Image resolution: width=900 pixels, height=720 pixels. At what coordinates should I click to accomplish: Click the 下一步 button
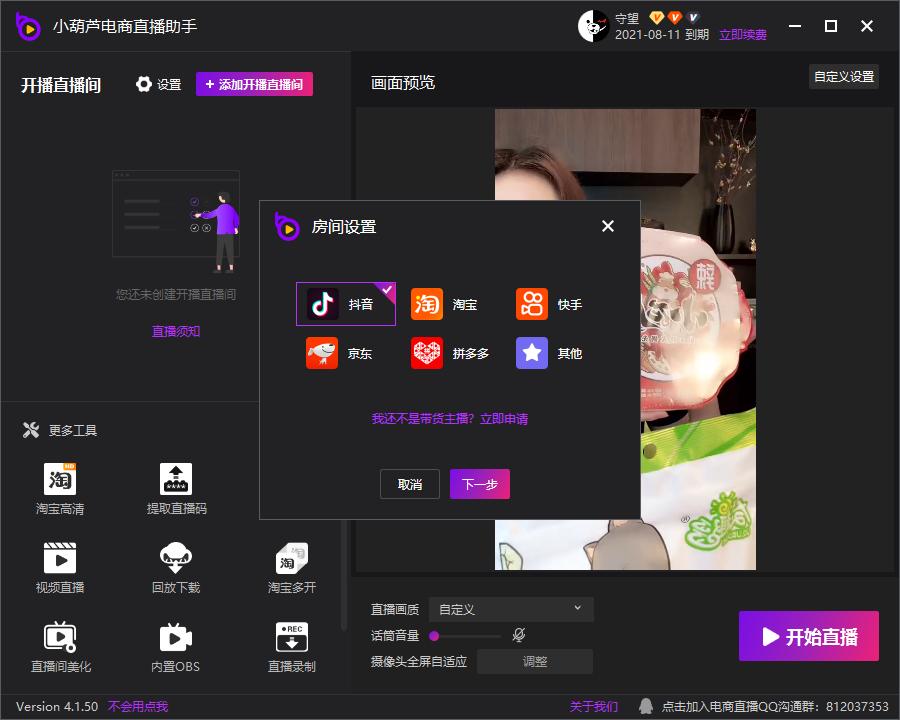[480, 484]
